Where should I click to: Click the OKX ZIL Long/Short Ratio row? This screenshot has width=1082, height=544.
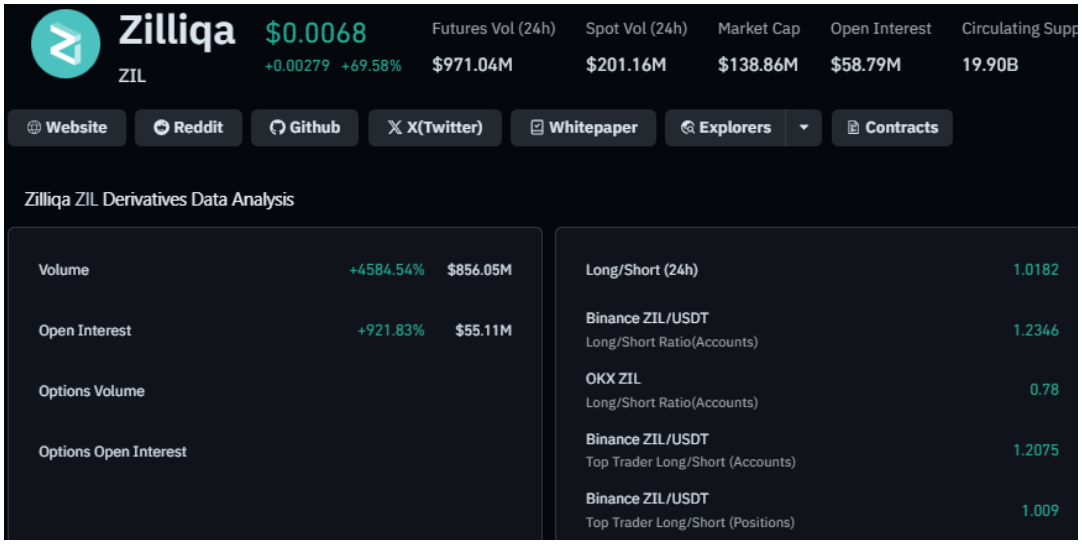tap(821, 390)
